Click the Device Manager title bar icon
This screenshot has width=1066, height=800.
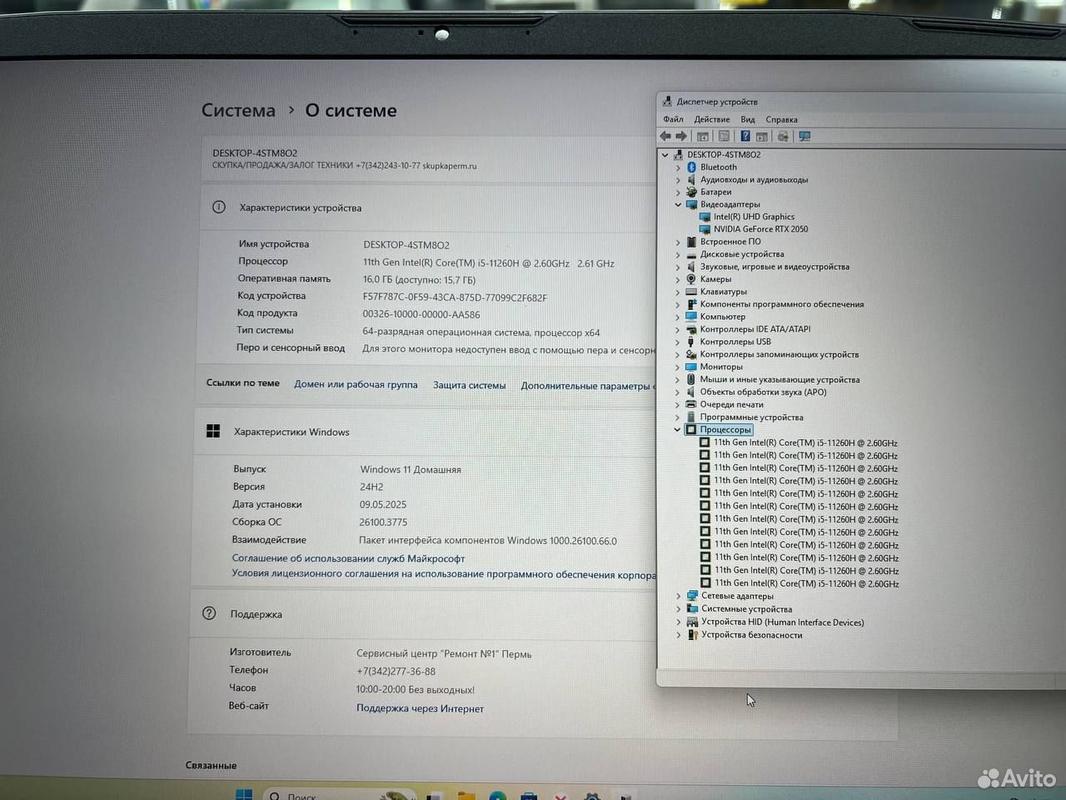668,101
